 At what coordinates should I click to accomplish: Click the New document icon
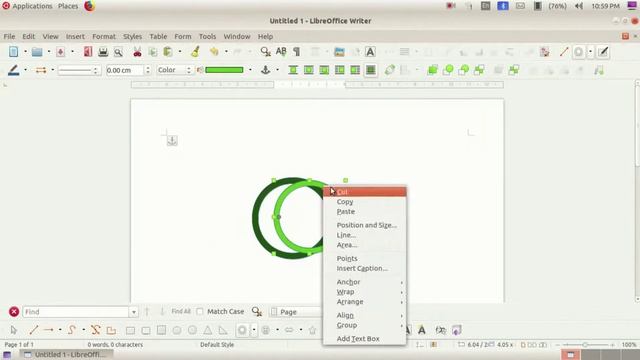(x=13, y=52)
